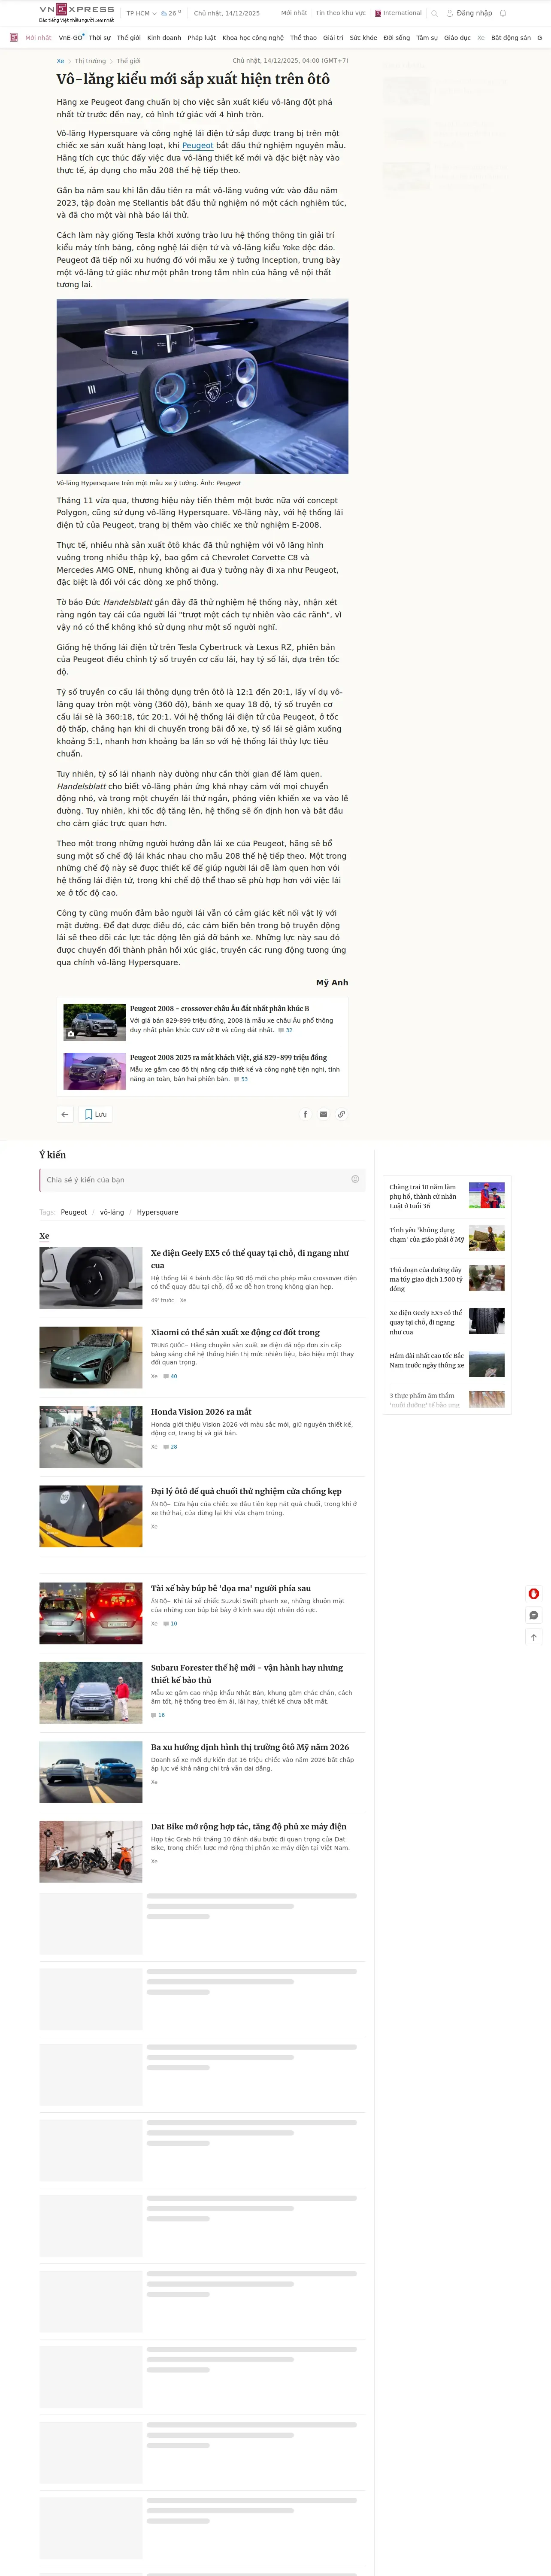Open VnE-GO menu item

point(70,38)
